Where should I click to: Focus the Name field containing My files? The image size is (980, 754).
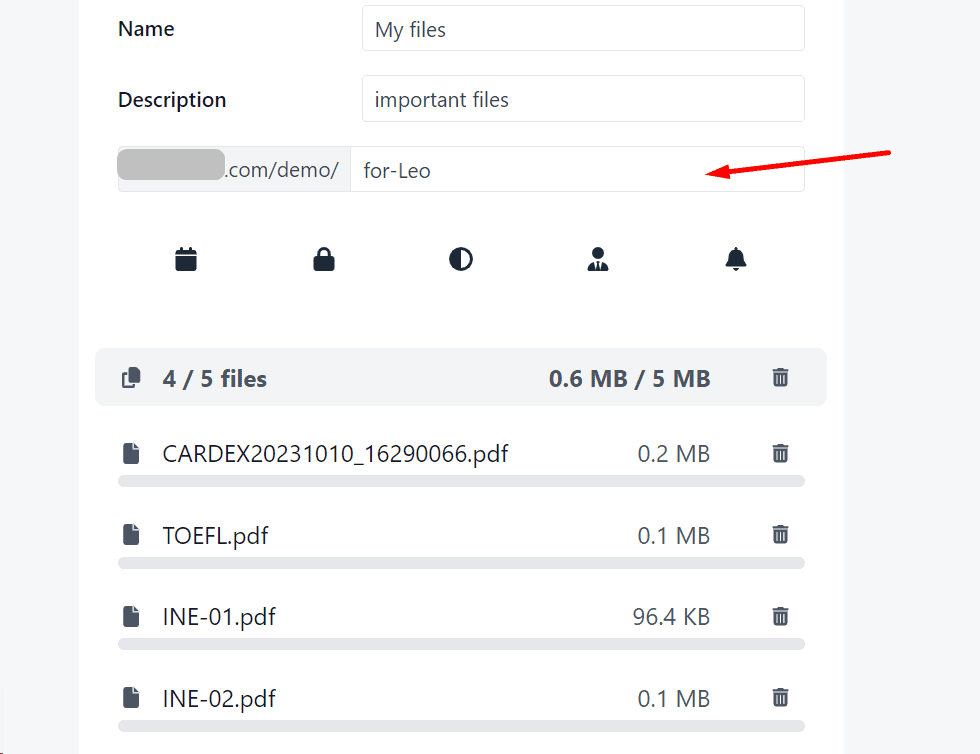(583, 29)
